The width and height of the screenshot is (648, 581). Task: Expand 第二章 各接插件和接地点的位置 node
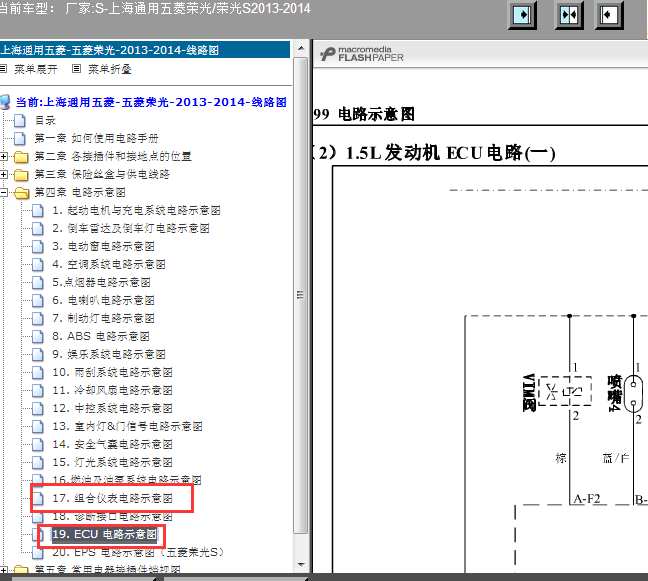(3, 156)
